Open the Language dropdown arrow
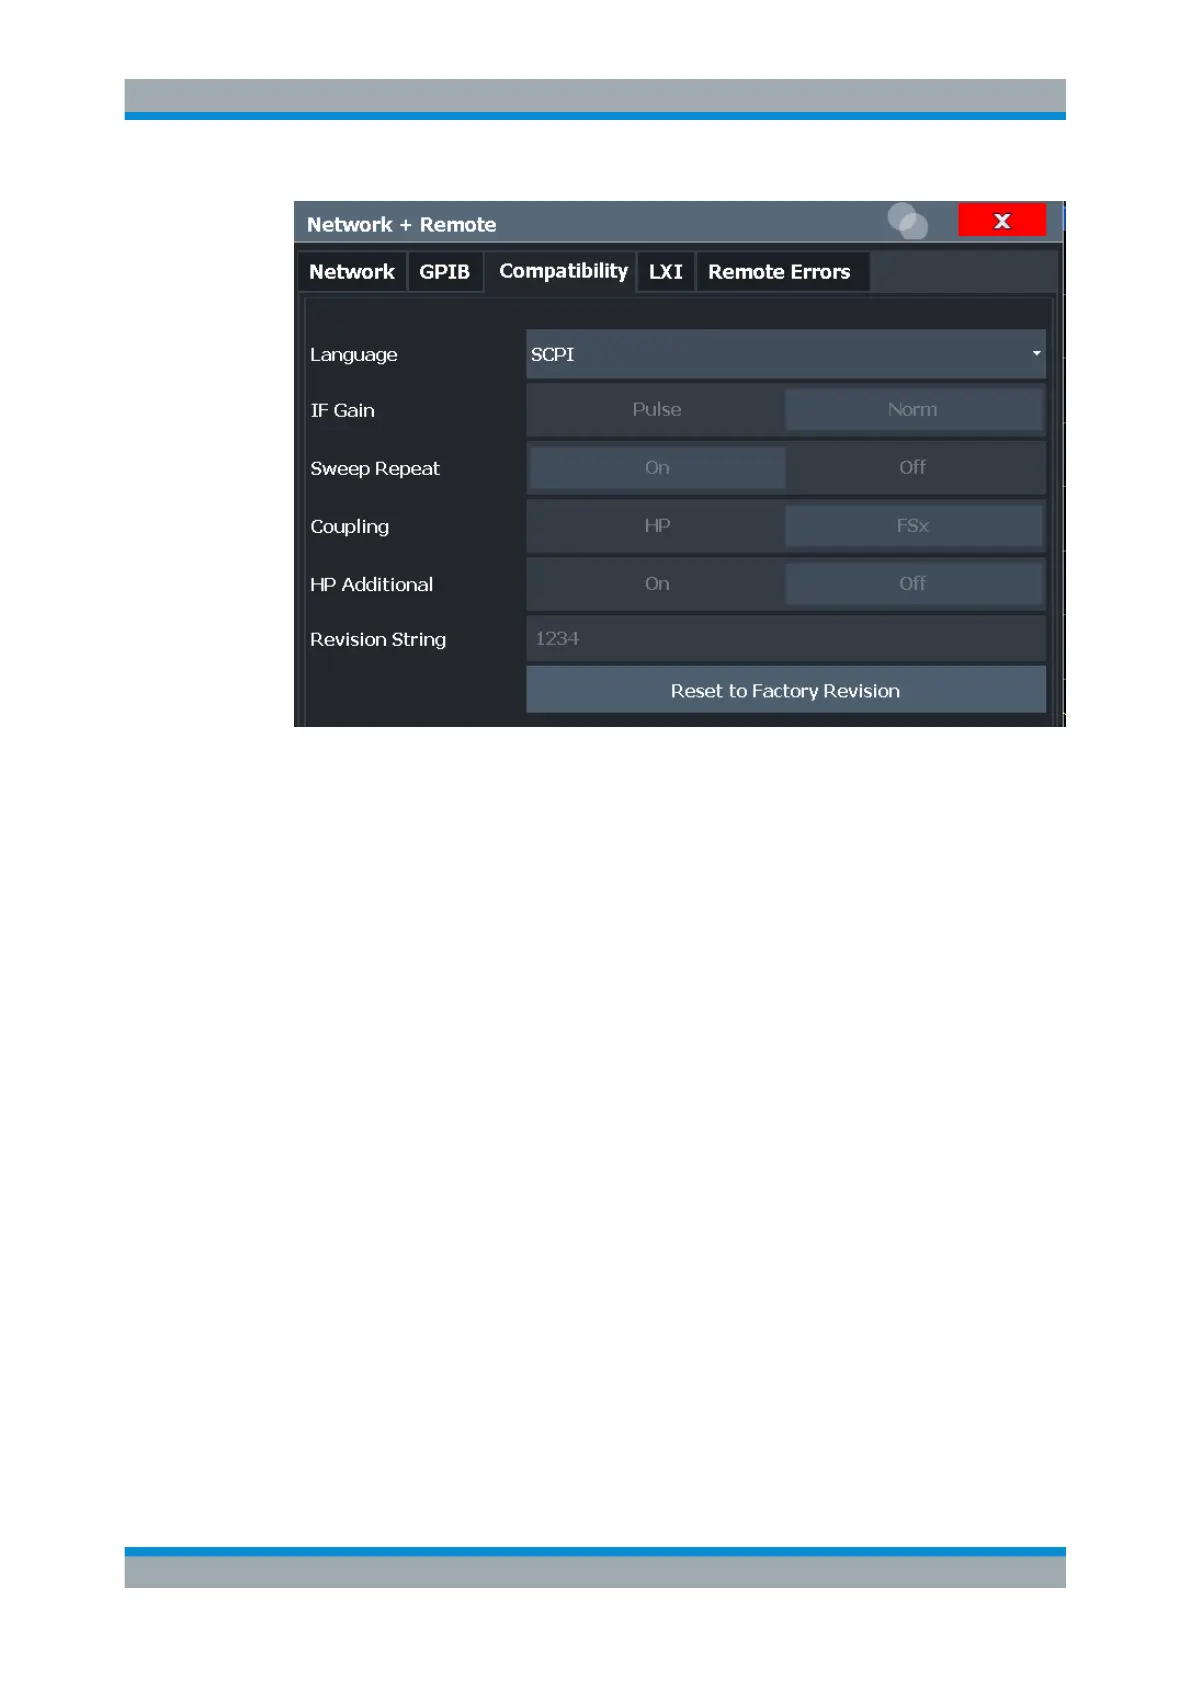 (x=1036, y=354)
